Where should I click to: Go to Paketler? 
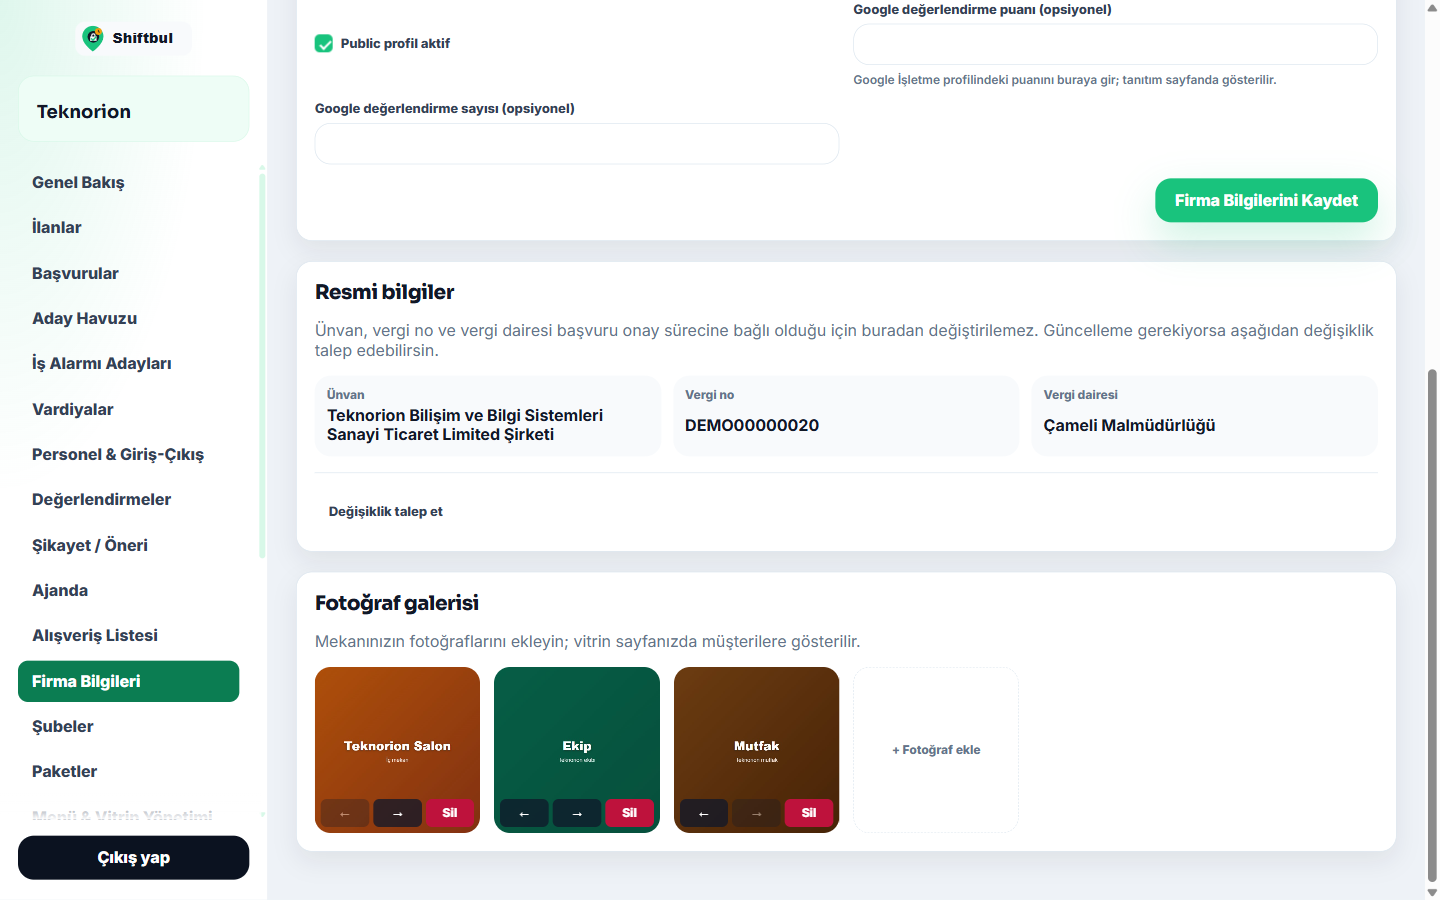pyautogui.click(x=128, y=771)
